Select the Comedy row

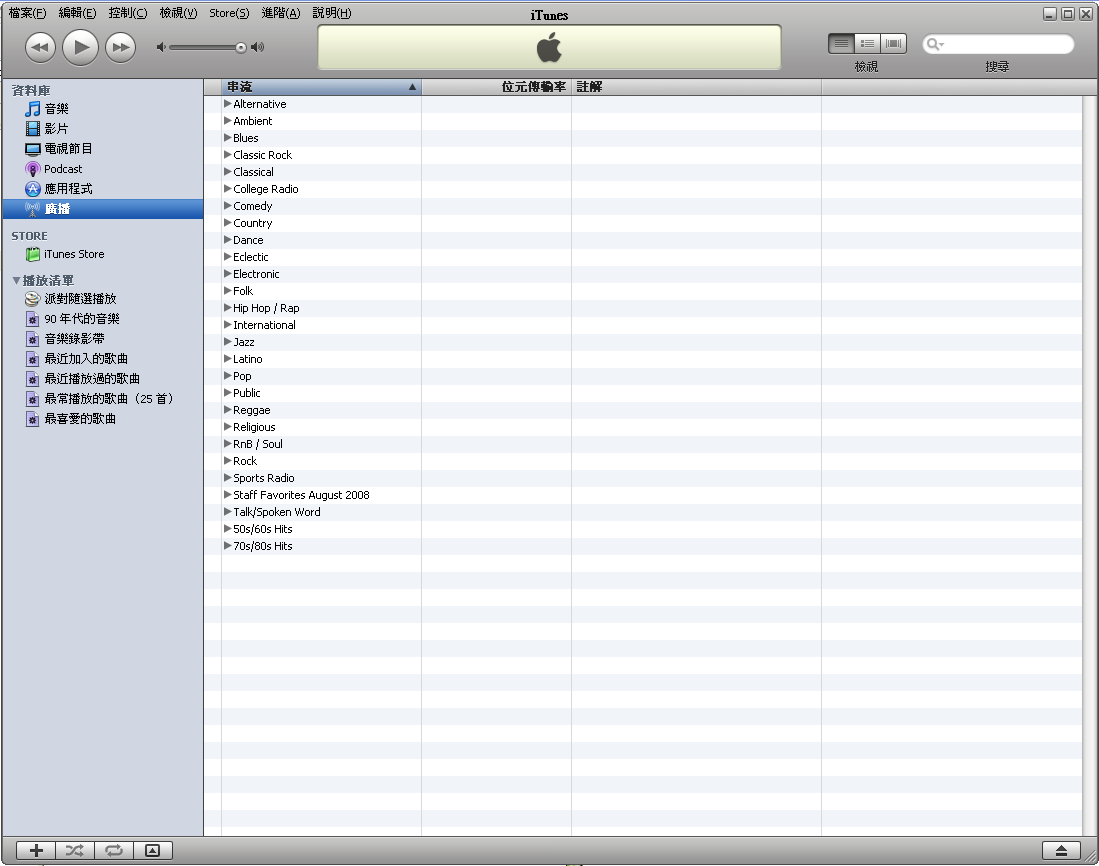pos(643,206)
